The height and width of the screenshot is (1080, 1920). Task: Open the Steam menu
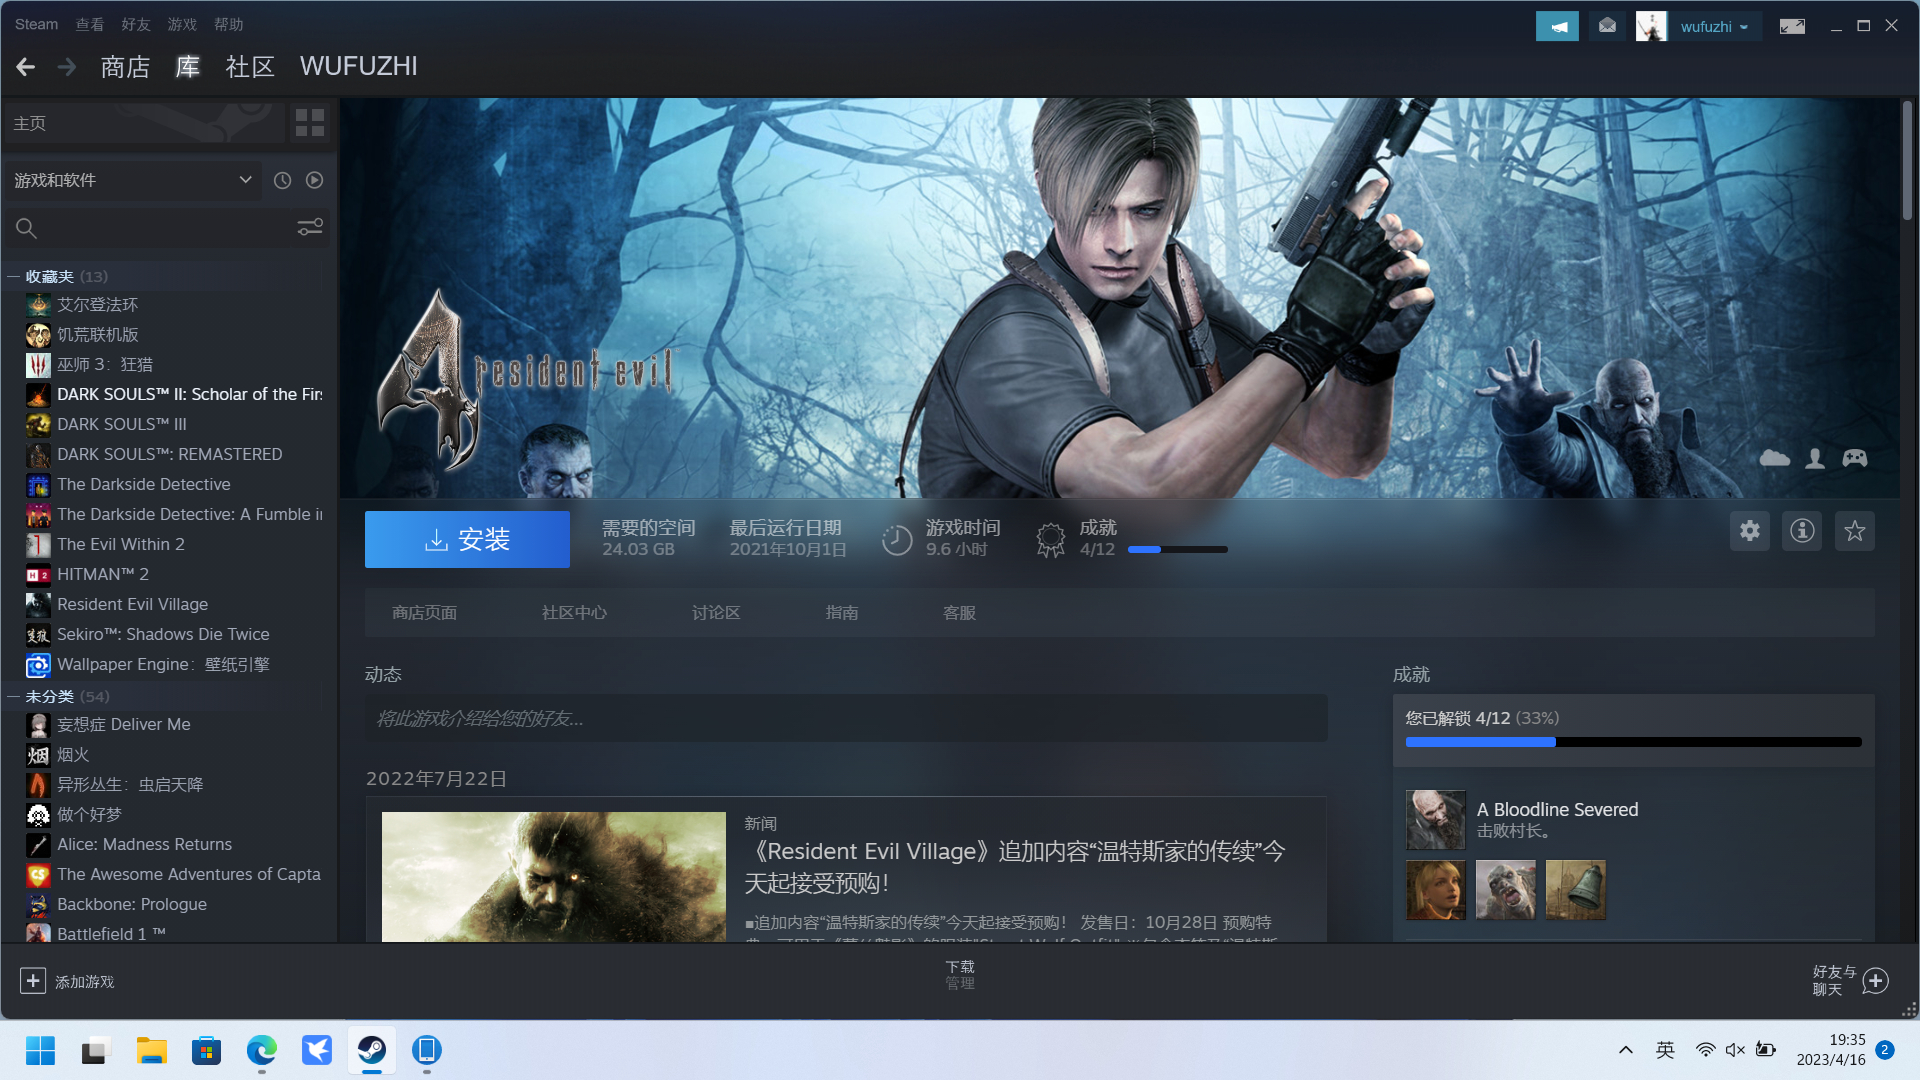[36, 24]
